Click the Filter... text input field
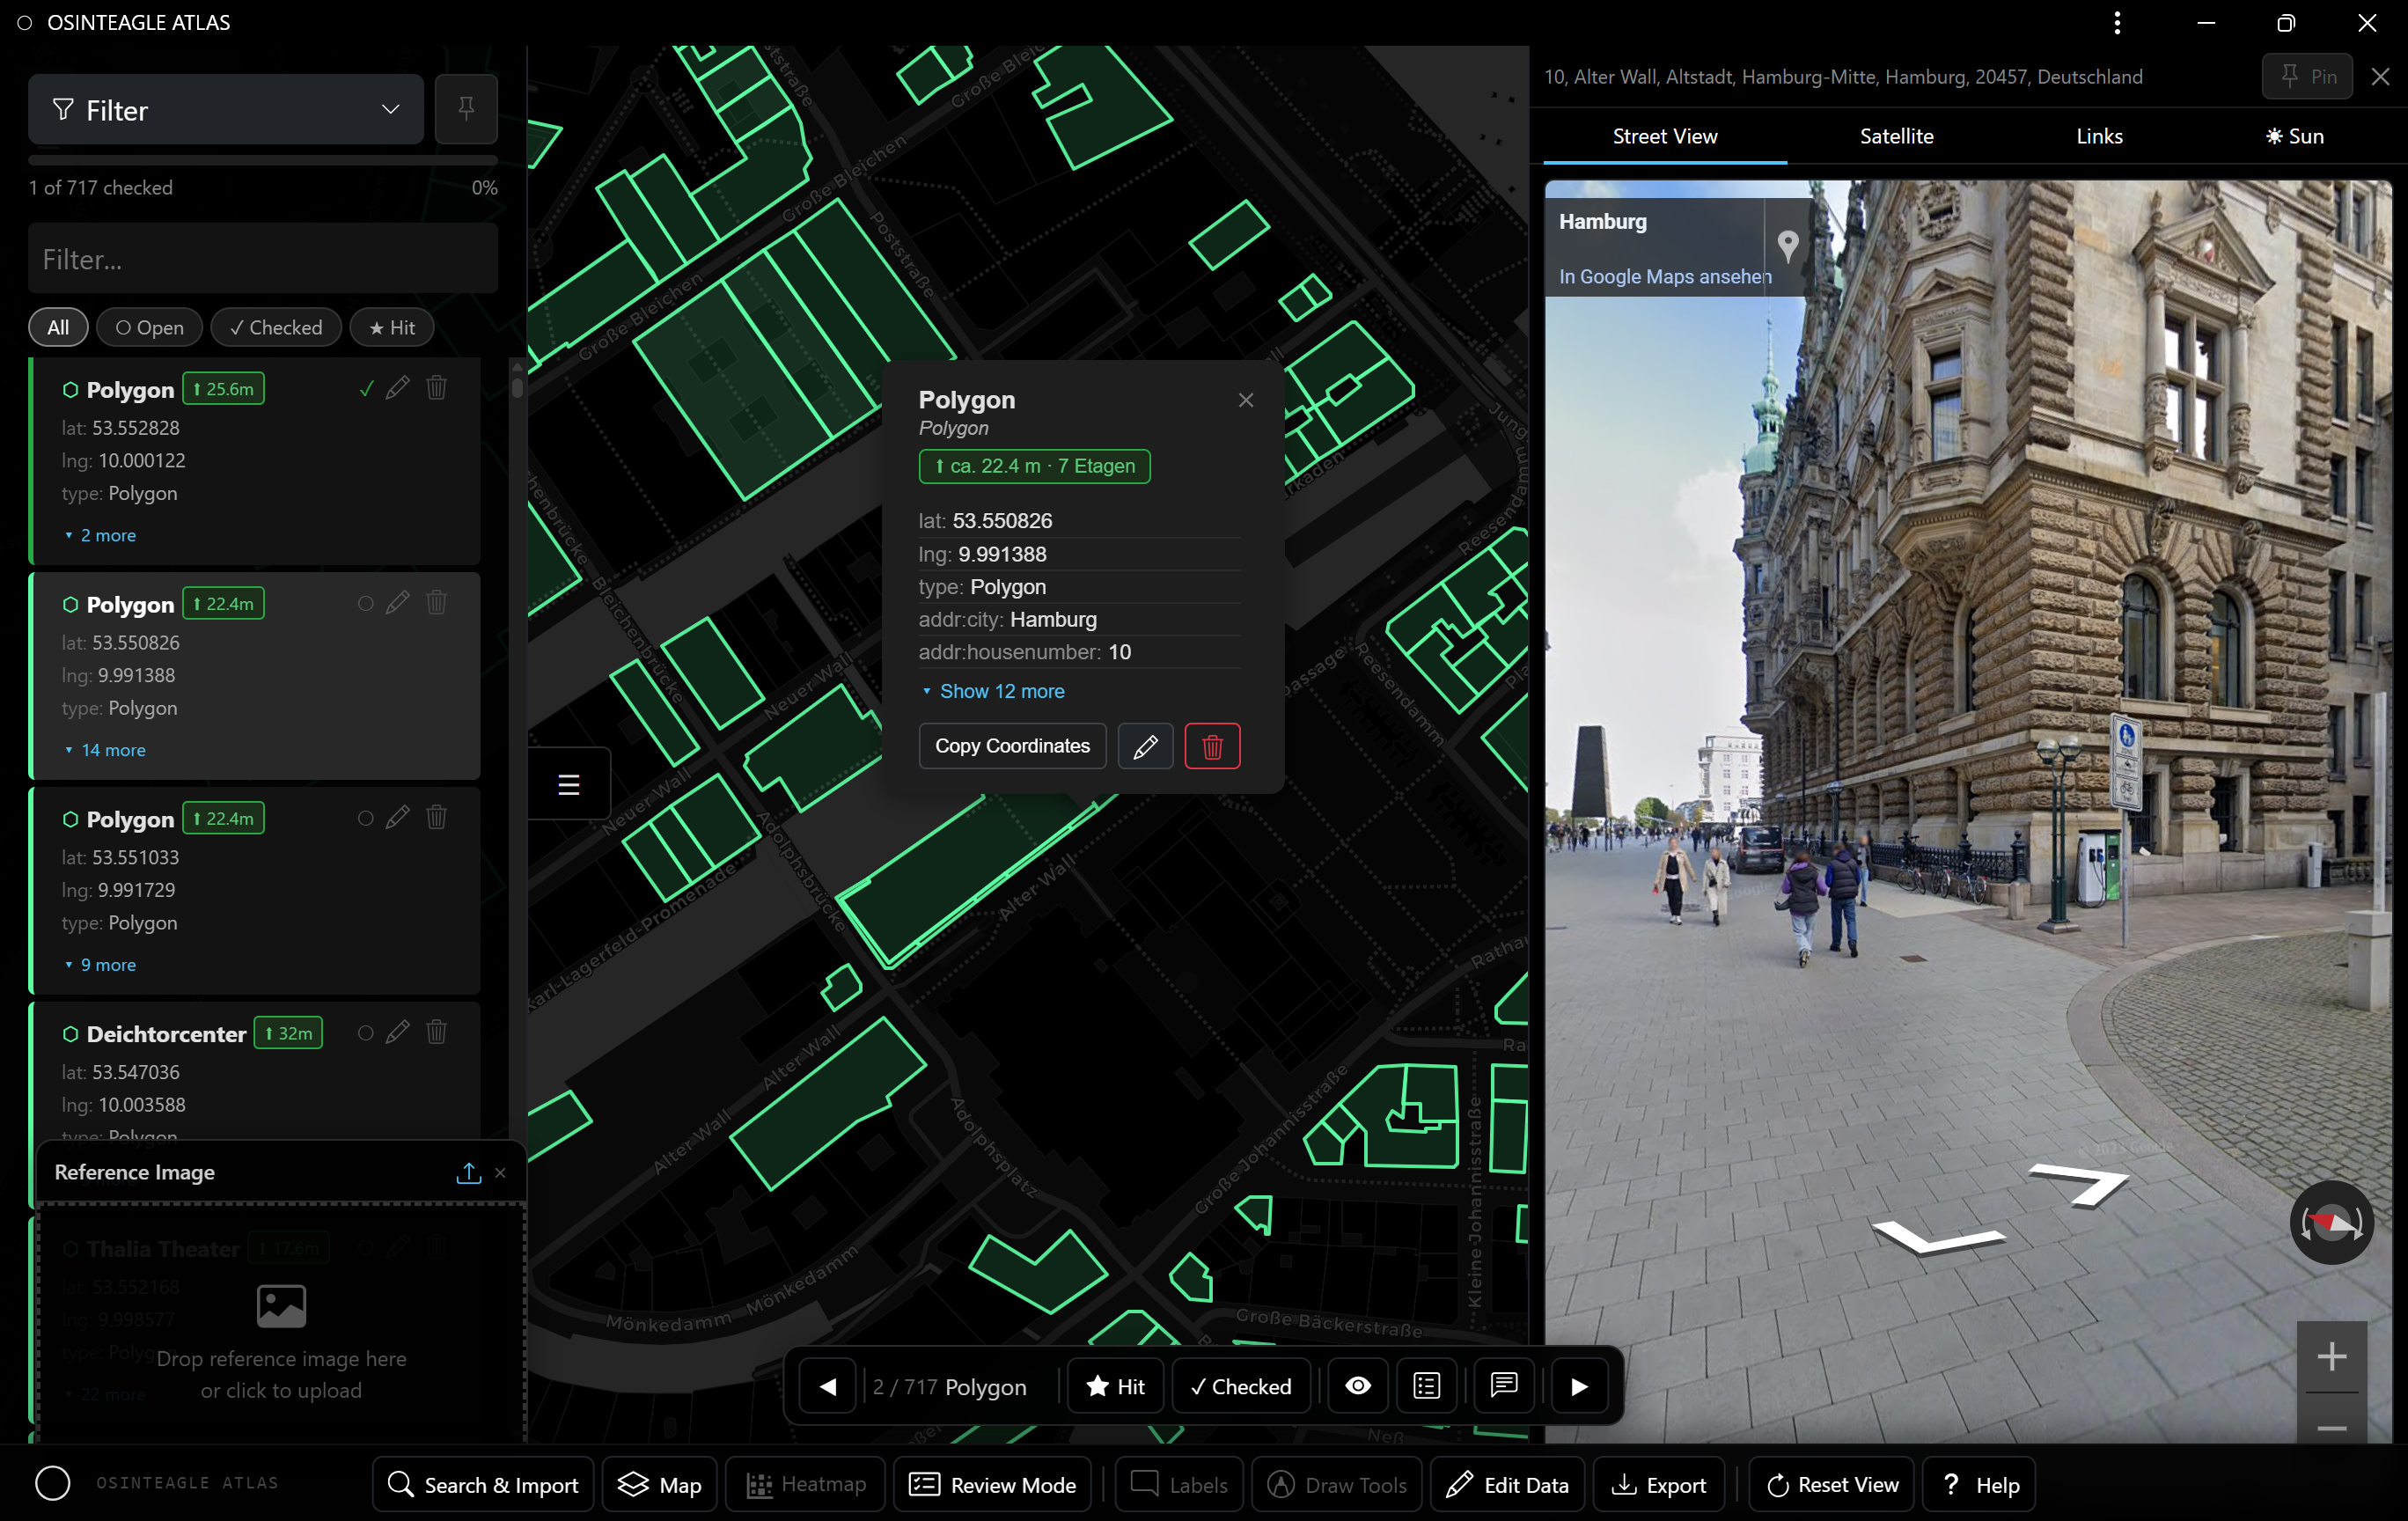The height and width of the screenshot is (1521, 2408). click(x=263, y=259)
